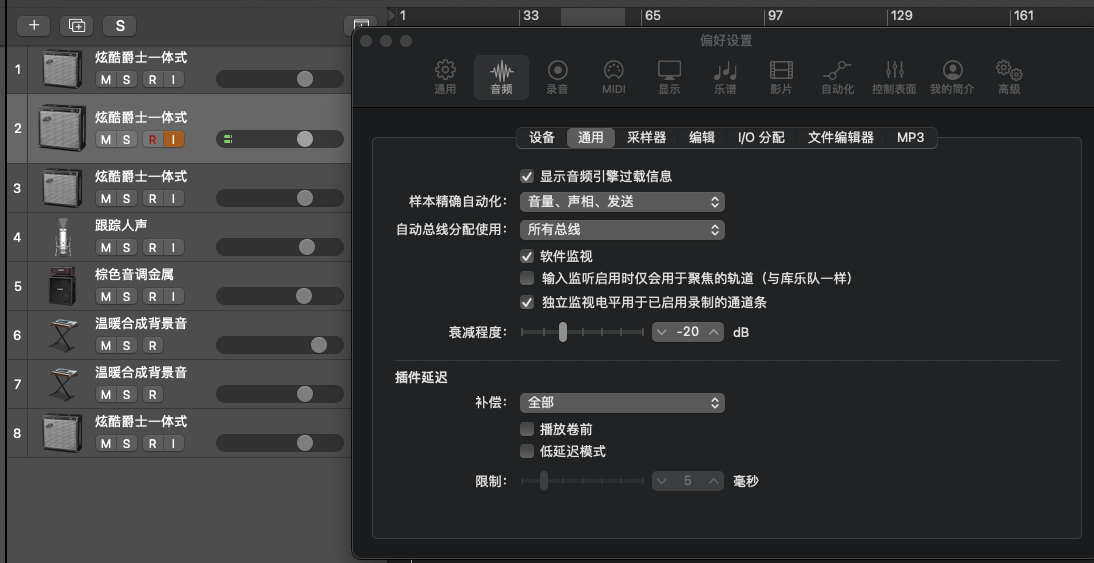Mute track 1 with M button

[x=105, y=80]
